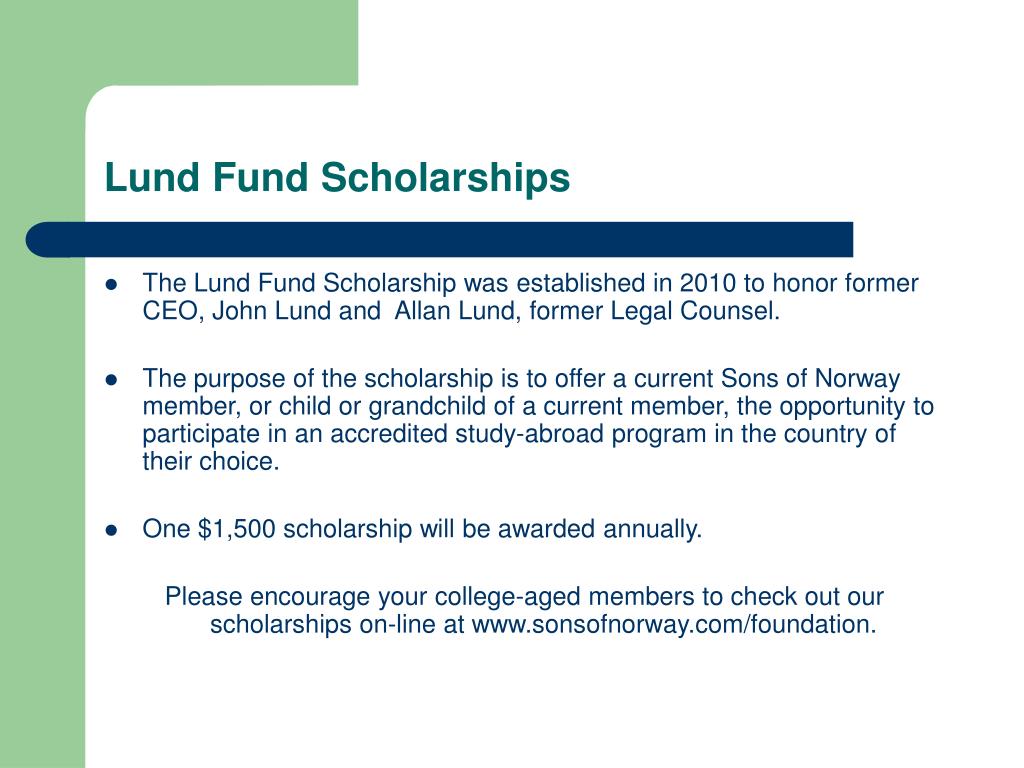
Task: Select the 'awarded annually' line
Action: tap(422, 529)
